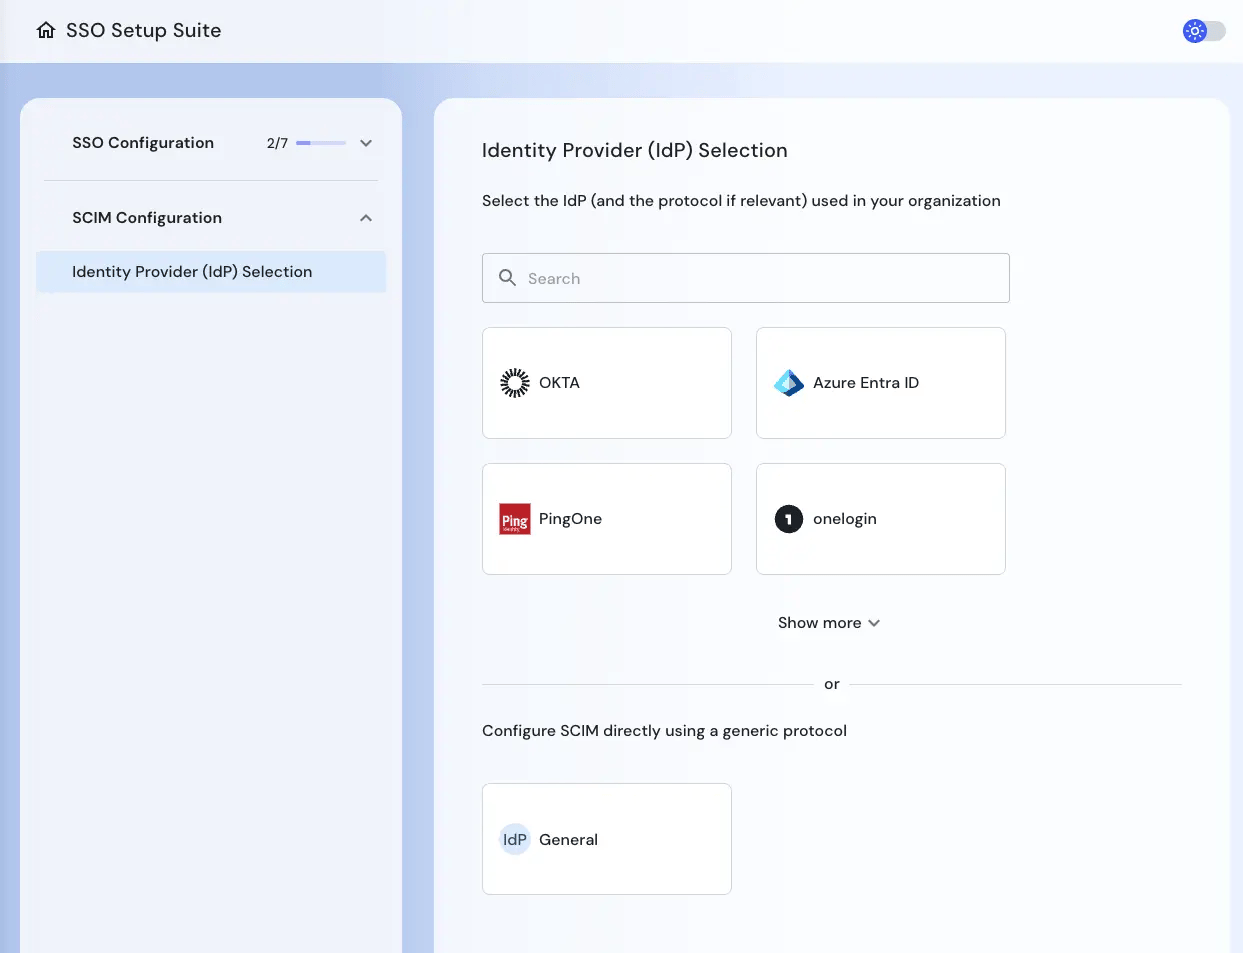
Task: Click the onelogin black circle logo
Action: pyautogui.click(x=789, y=519)
